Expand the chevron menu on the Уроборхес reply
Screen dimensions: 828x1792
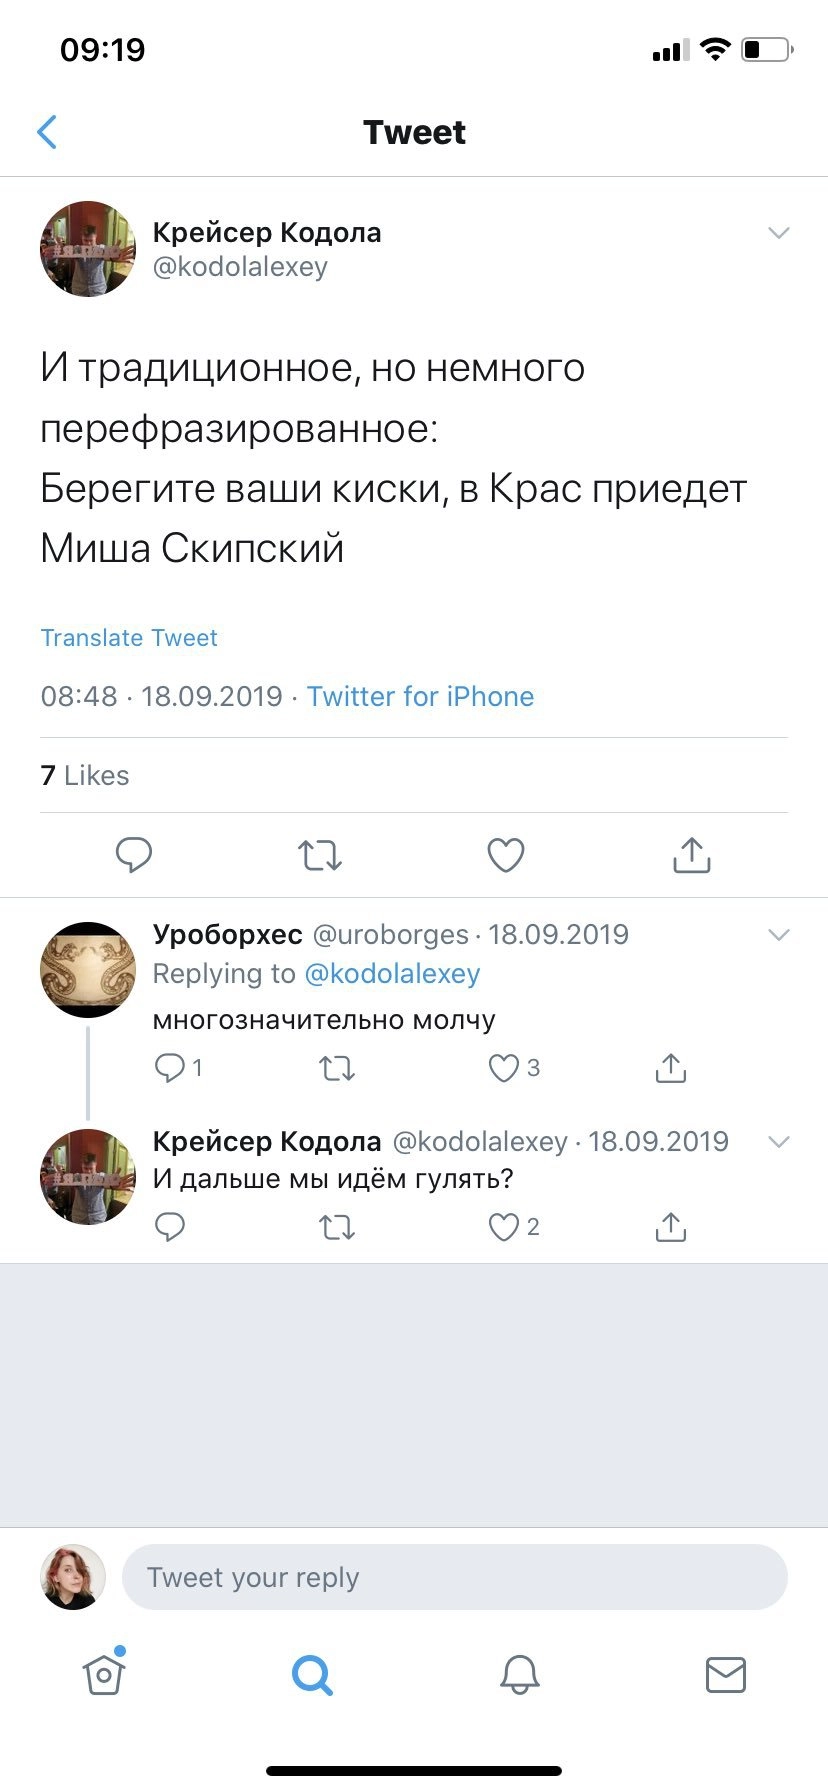click(x=778, y=935)
